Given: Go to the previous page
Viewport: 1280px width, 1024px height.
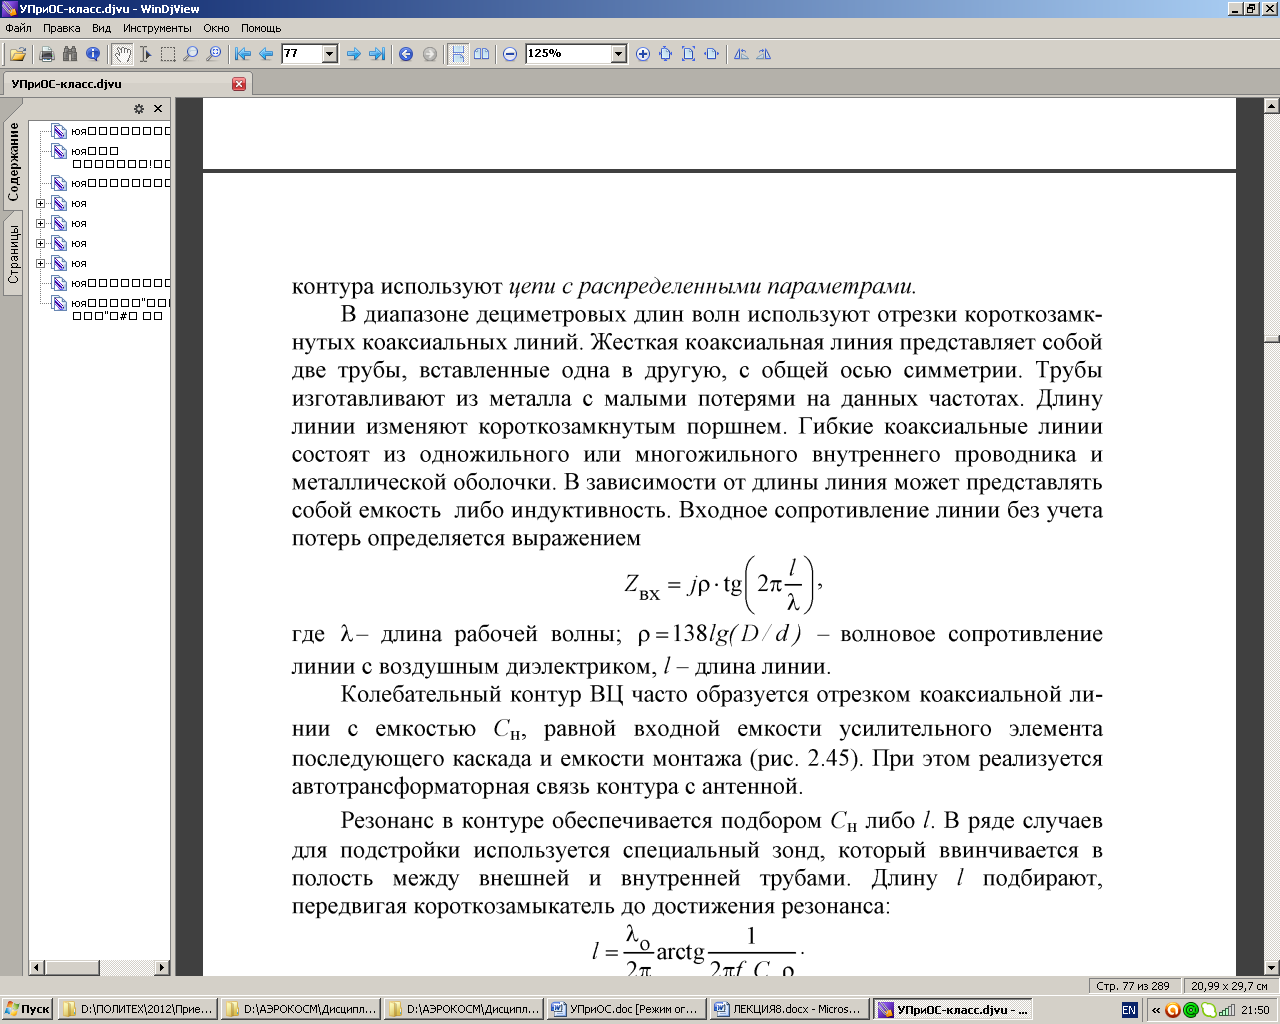Looking at the screenshot, I should 266,54.
